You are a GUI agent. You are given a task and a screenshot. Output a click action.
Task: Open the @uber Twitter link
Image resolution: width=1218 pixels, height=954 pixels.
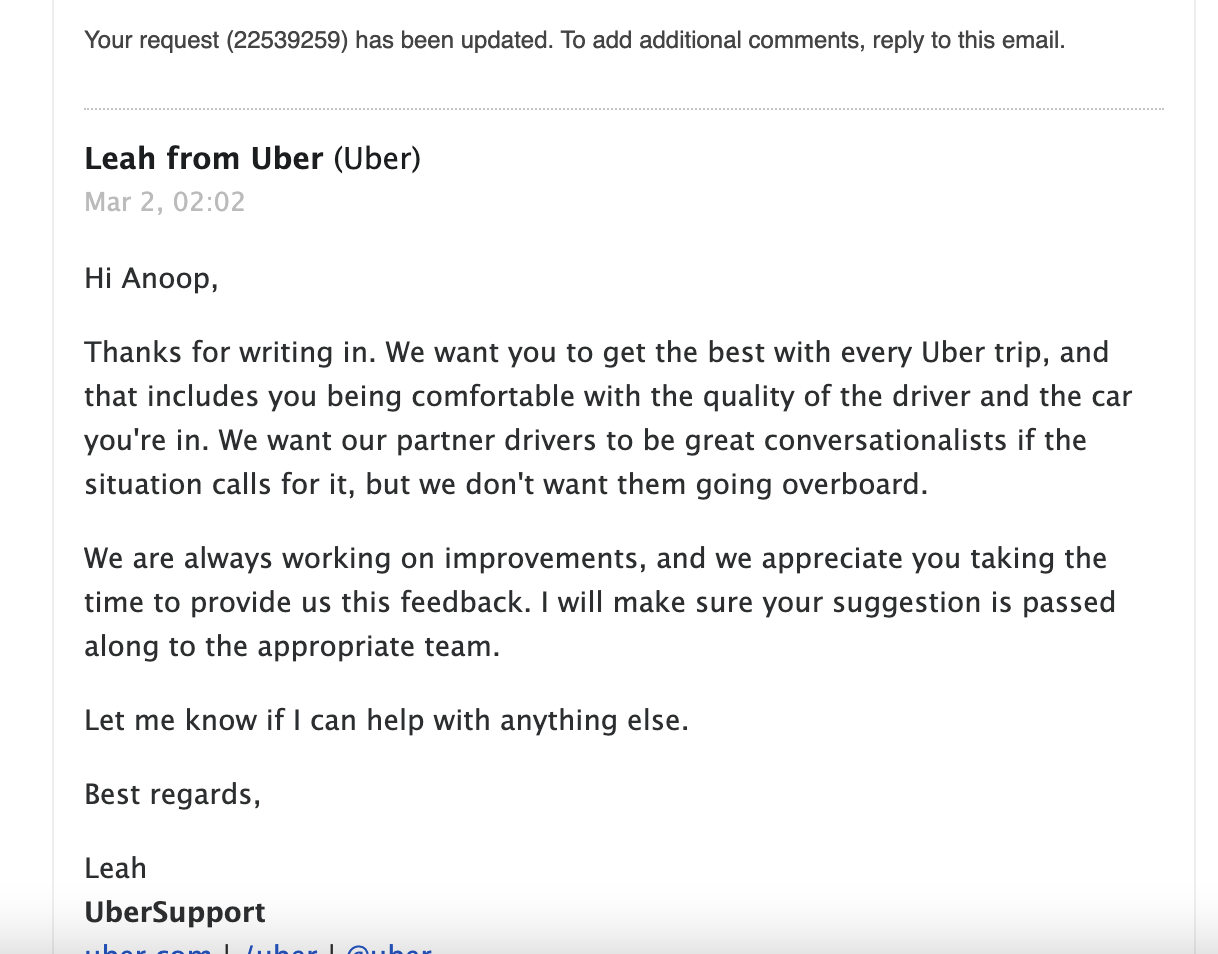(x=389, y=948)
